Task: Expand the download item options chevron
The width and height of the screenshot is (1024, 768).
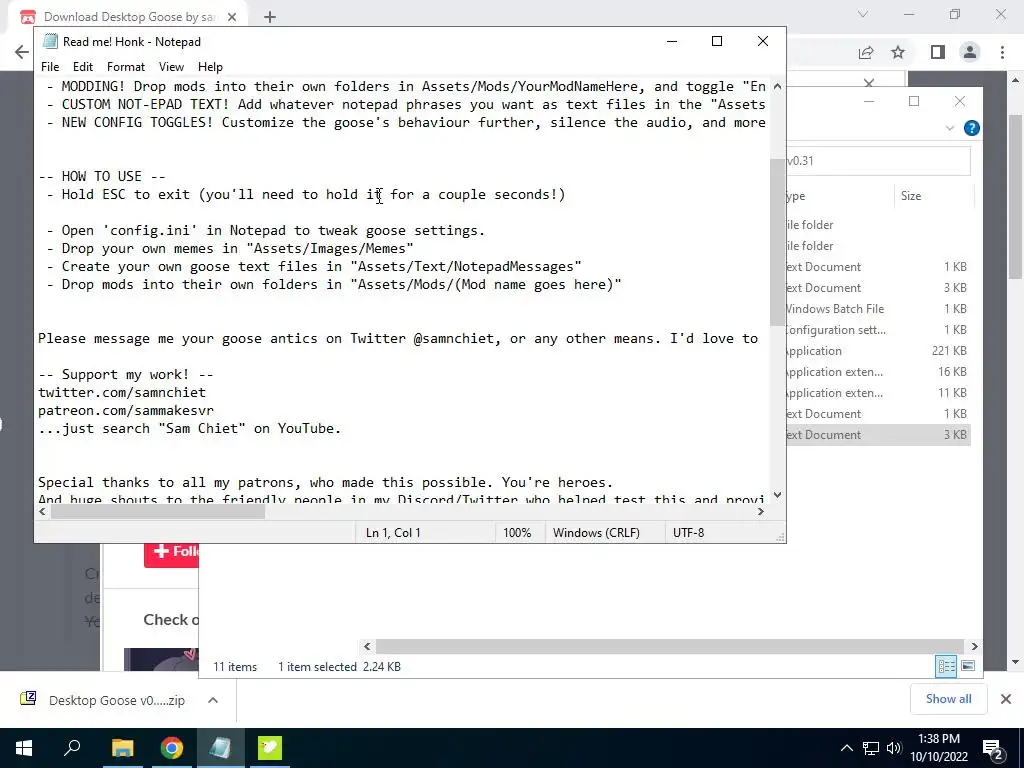Action: click(213, 700)
